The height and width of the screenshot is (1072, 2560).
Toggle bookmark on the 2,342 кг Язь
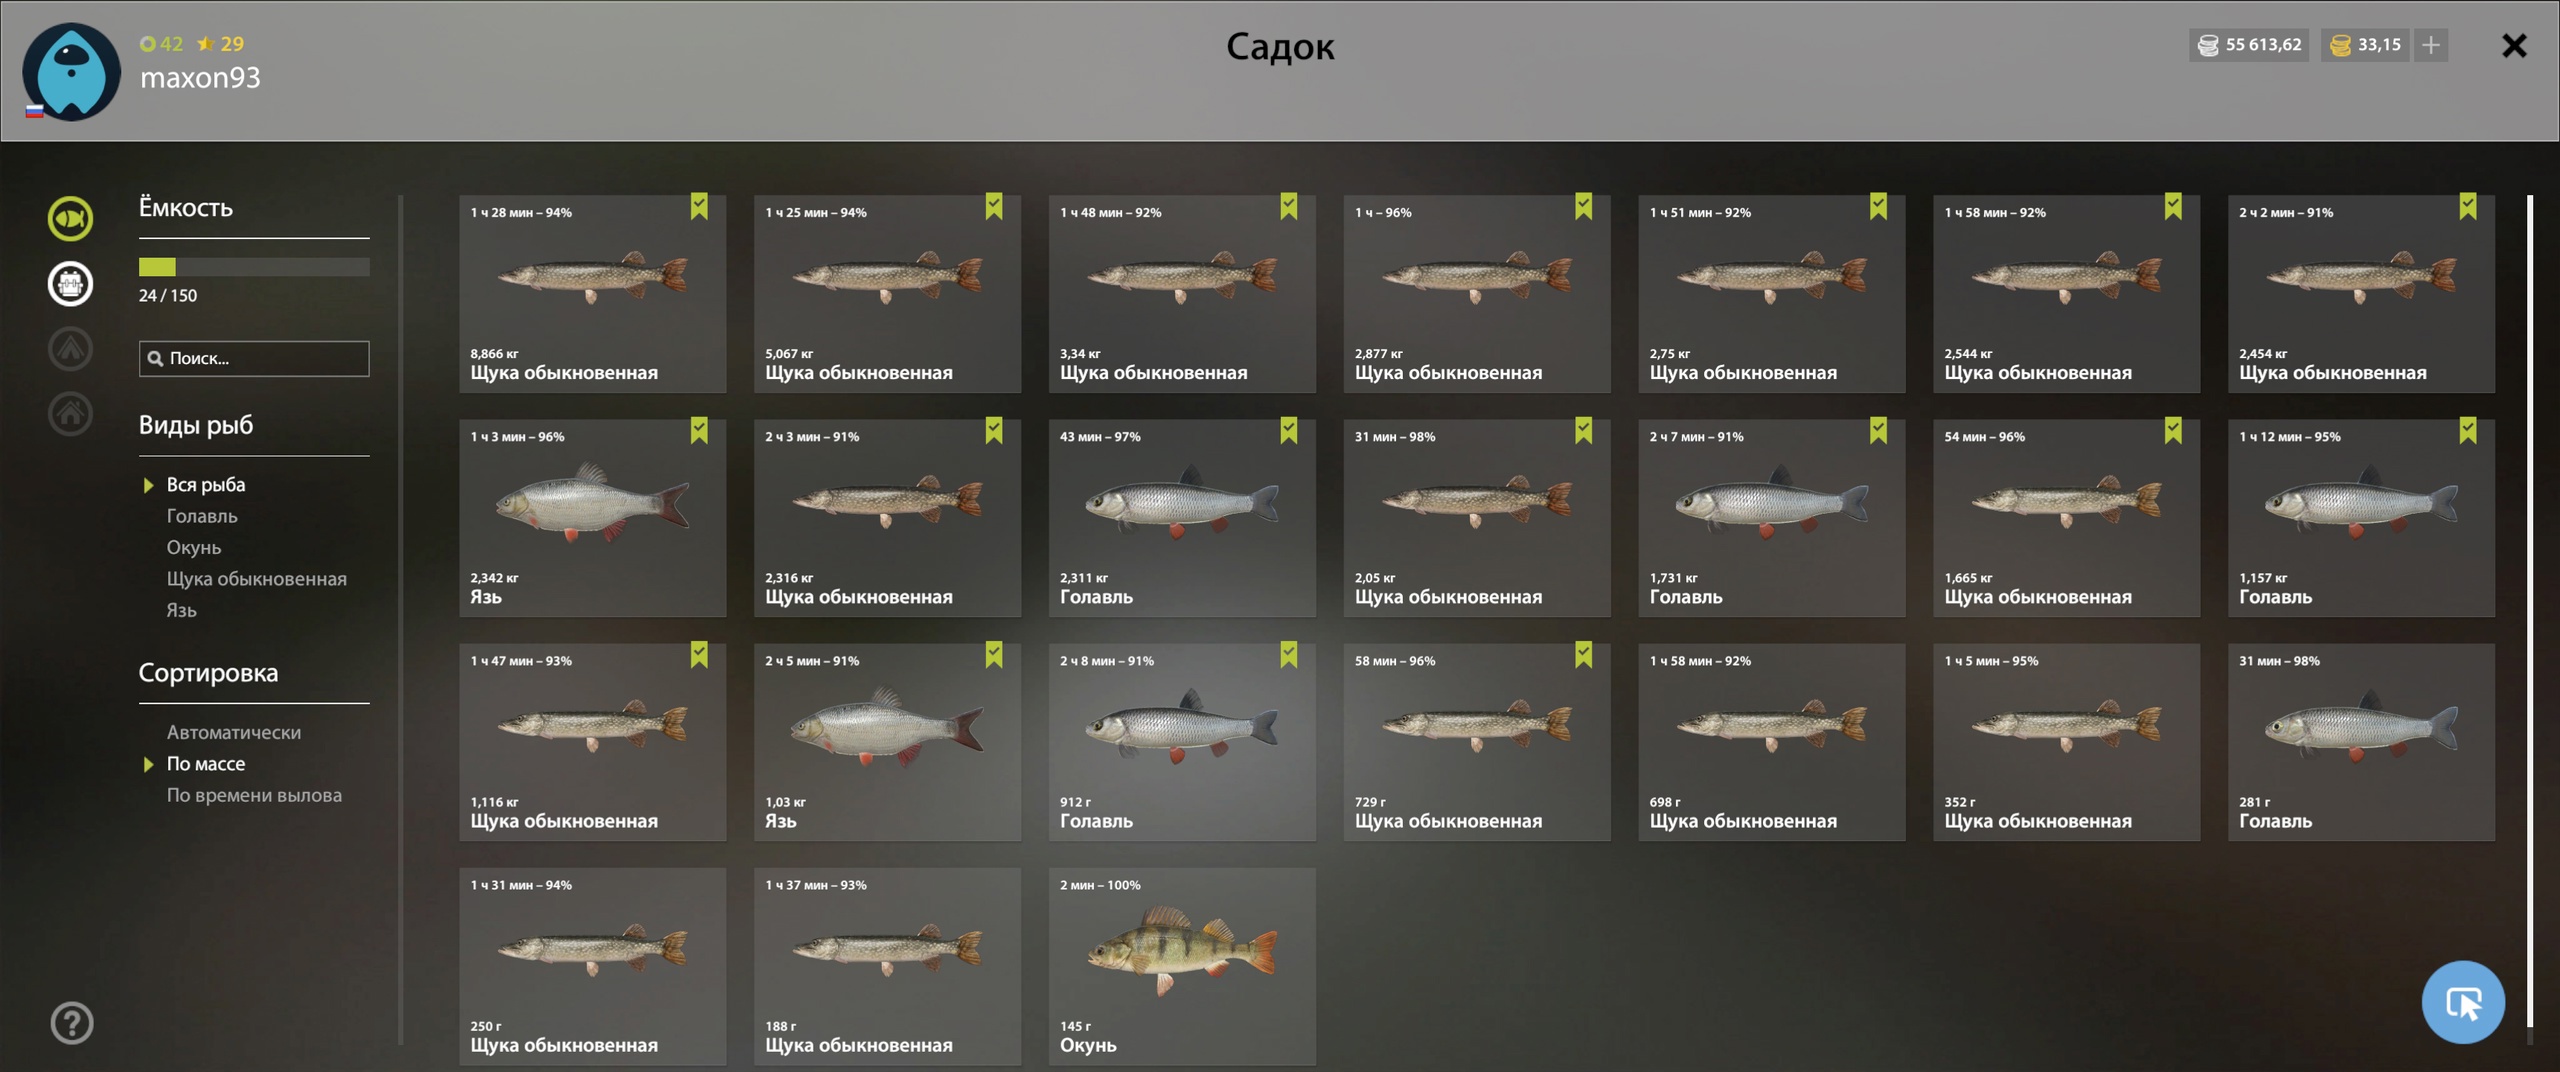coord(699,431)
